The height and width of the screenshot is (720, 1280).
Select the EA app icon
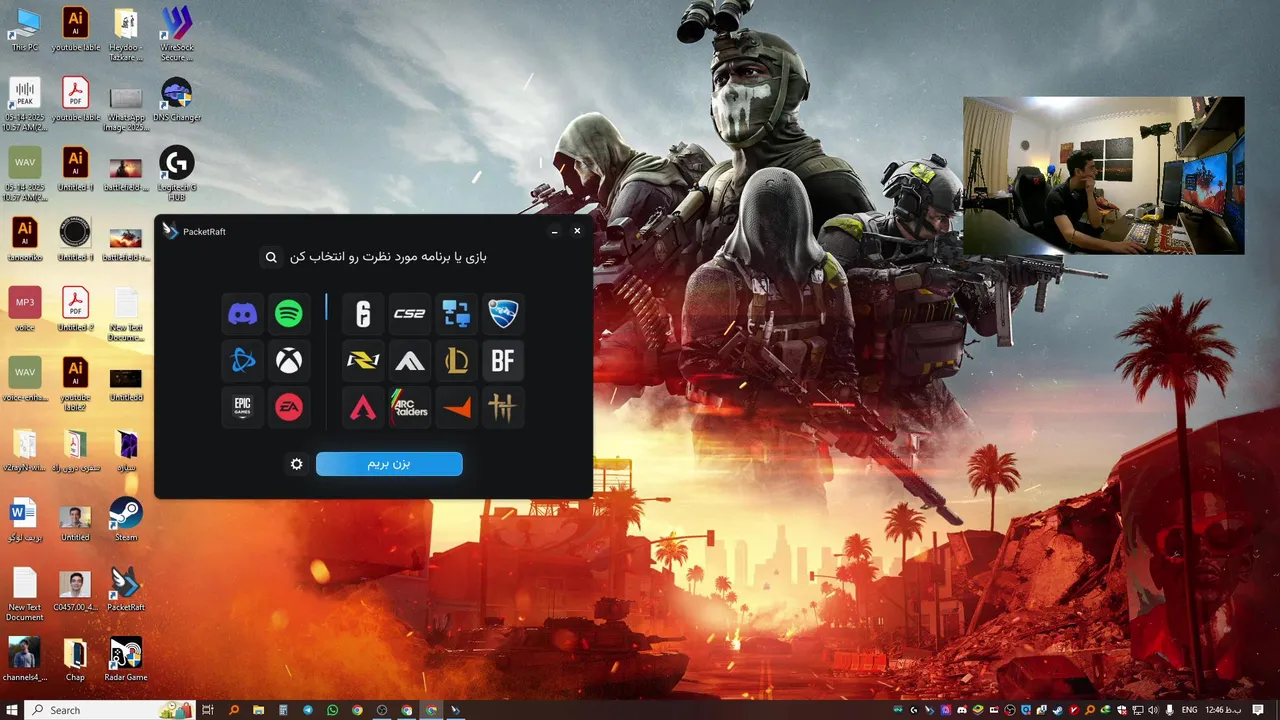289,407
